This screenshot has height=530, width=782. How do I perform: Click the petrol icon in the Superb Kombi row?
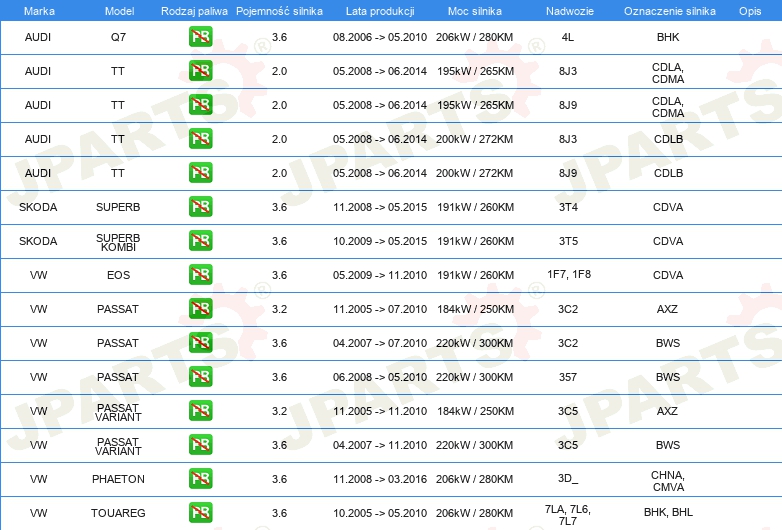(x=200, y=240)
